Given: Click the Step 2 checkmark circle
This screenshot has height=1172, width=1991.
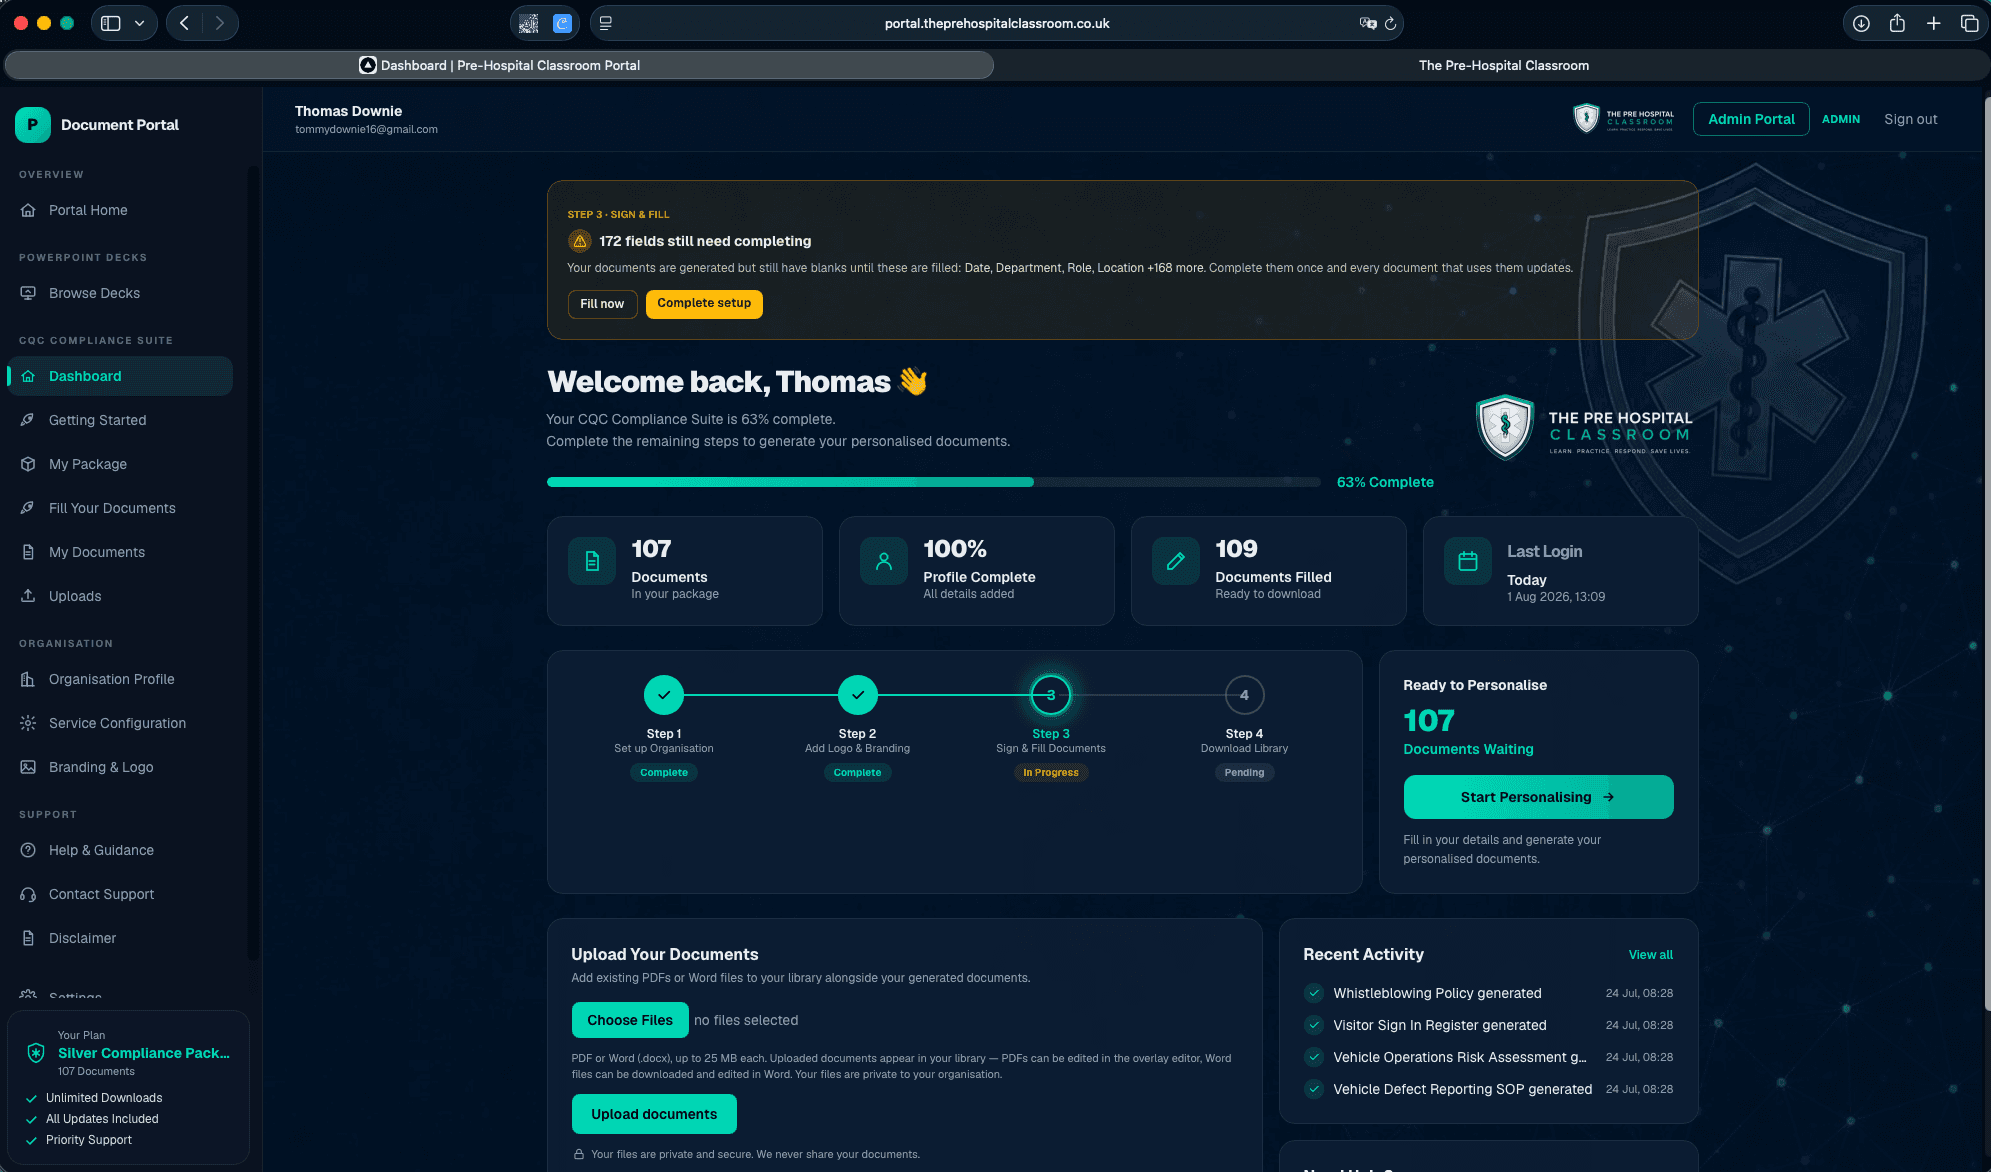Looking at the screenshot, I should (x=858, y=695).
